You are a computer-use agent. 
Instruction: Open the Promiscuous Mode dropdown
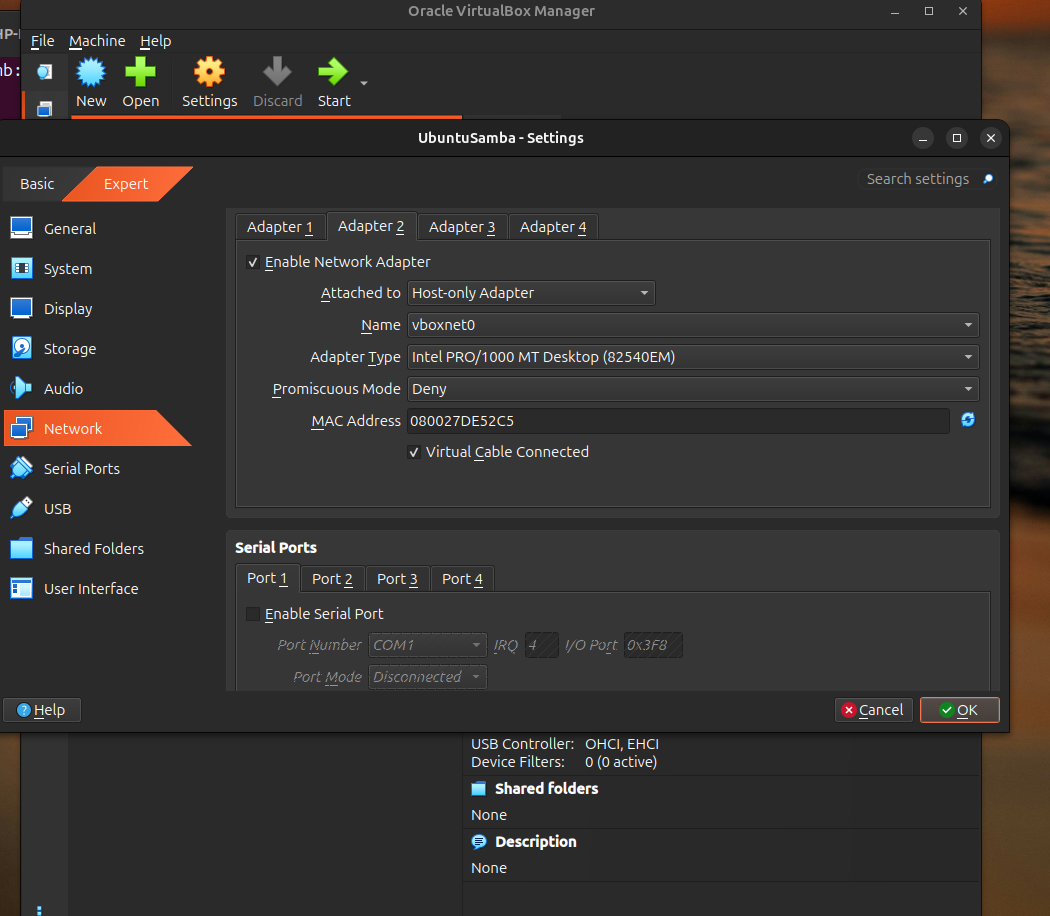[692, 389]
